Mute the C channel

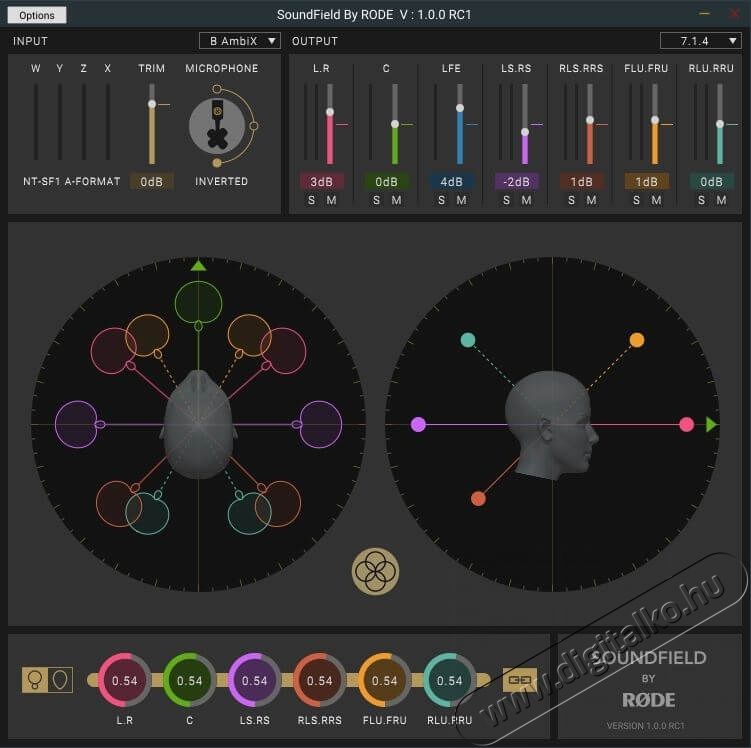click(x=397, y=200)
